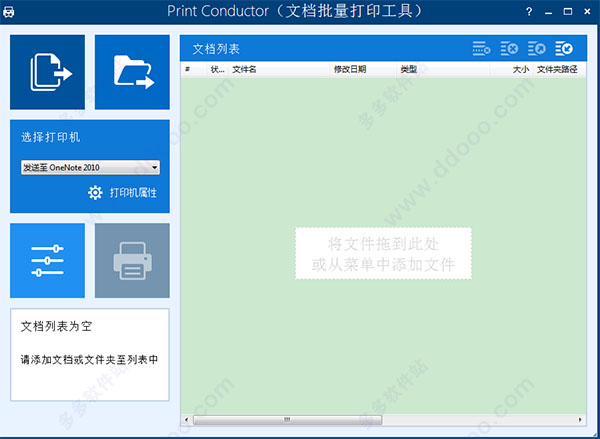Image resolution: width=600 pixels, height=439 pixels.
Task: Sort list by 大小 column
Action: pyautogui.click(x=511, y=69)
